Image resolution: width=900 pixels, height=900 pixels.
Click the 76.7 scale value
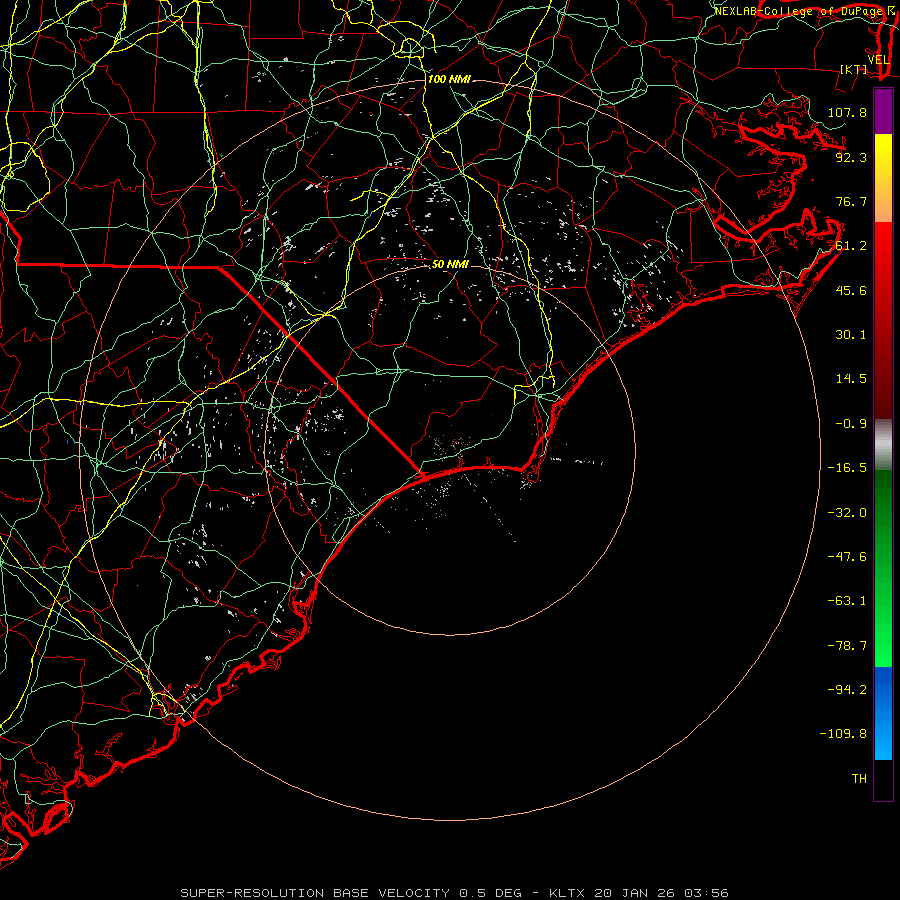(x=851, y=201)
